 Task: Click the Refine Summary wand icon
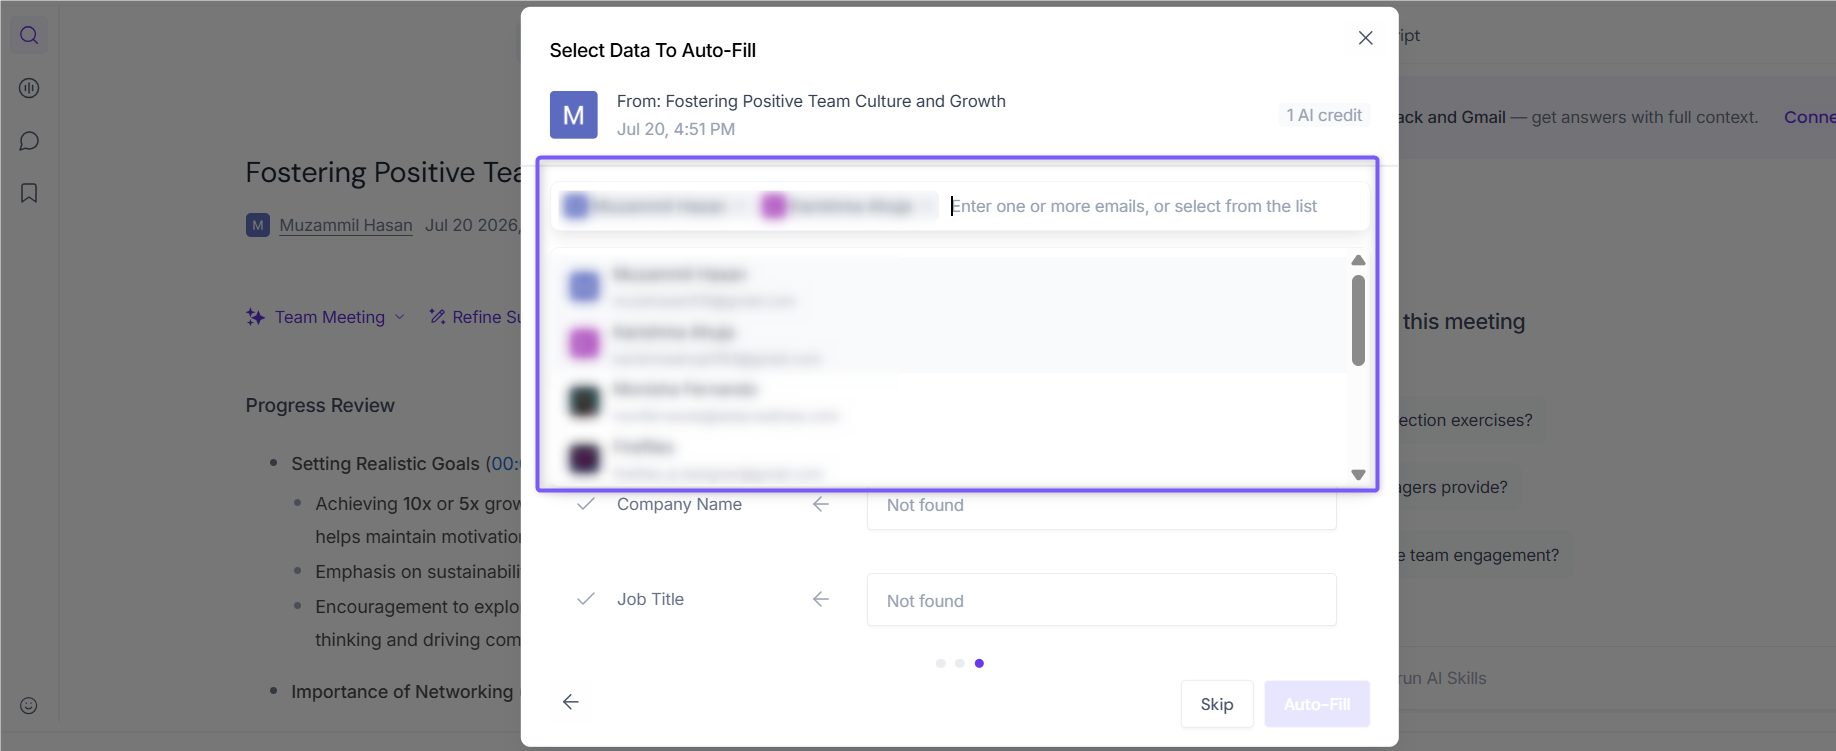click(x=437, y=317)
